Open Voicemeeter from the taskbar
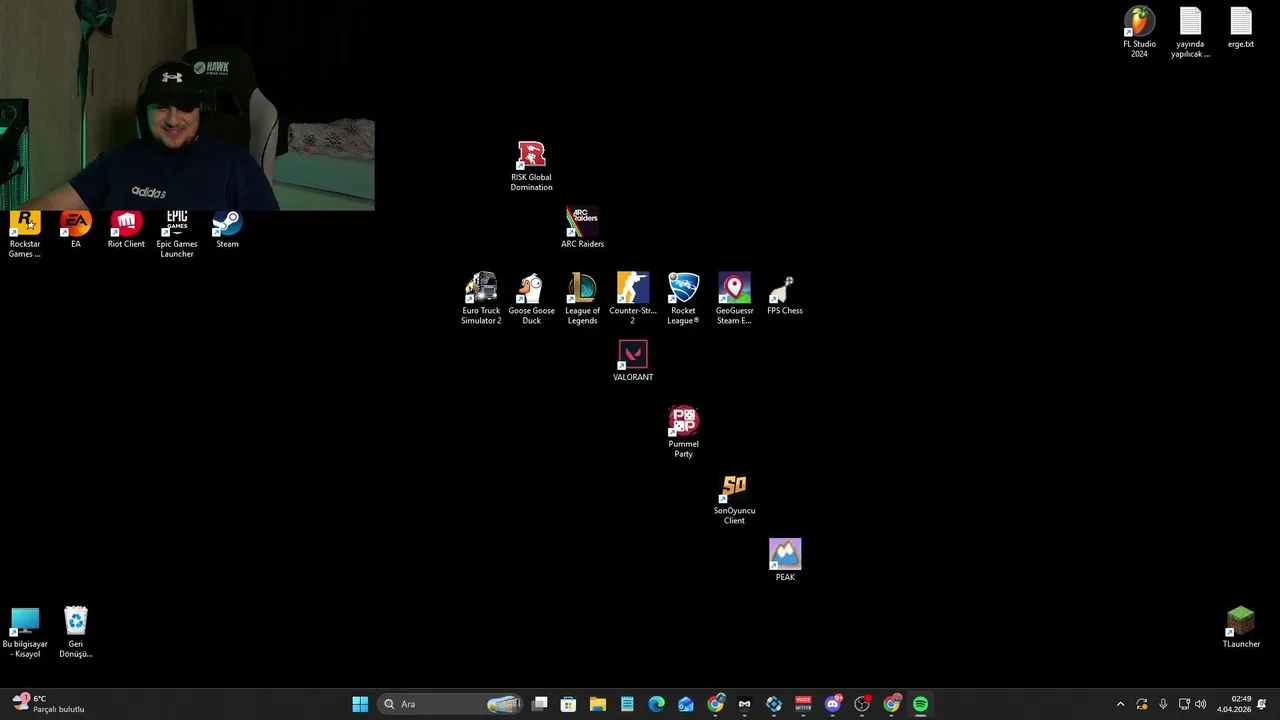Viewport: 1280px width, 720px height. pos(803,704)
